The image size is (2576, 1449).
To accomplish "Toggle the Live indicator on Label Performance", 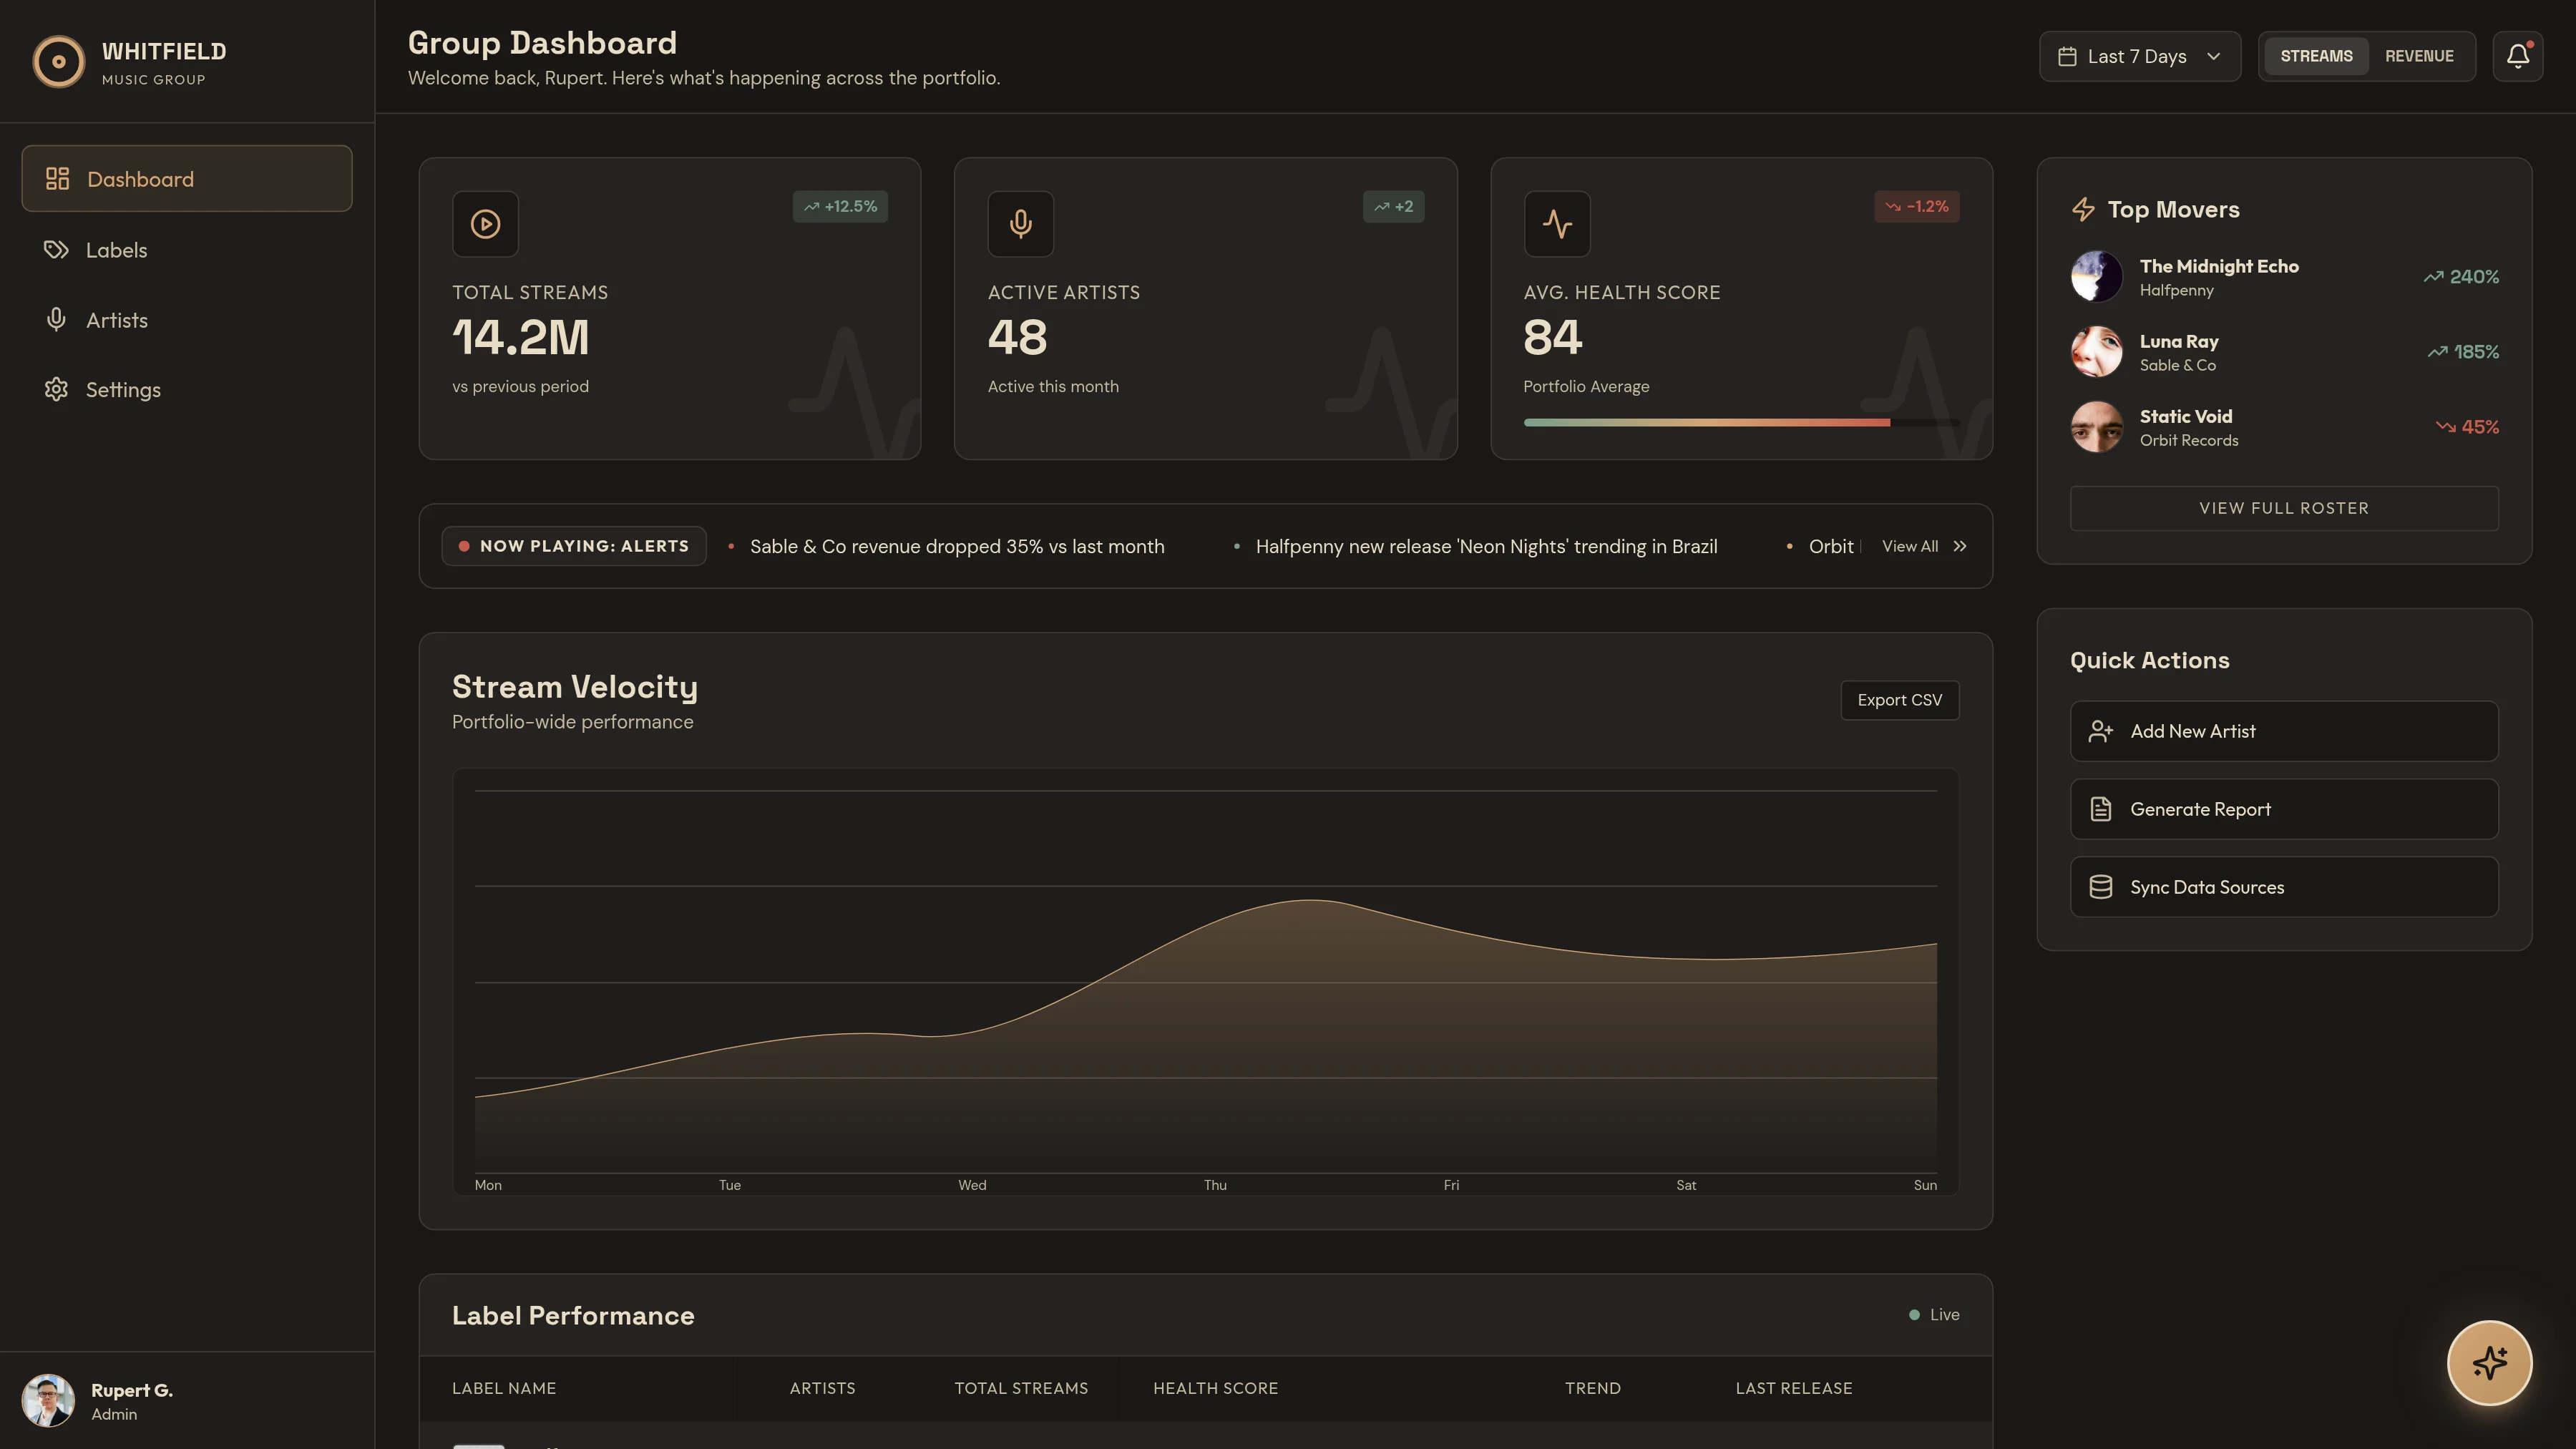I will point(1932,1315).
